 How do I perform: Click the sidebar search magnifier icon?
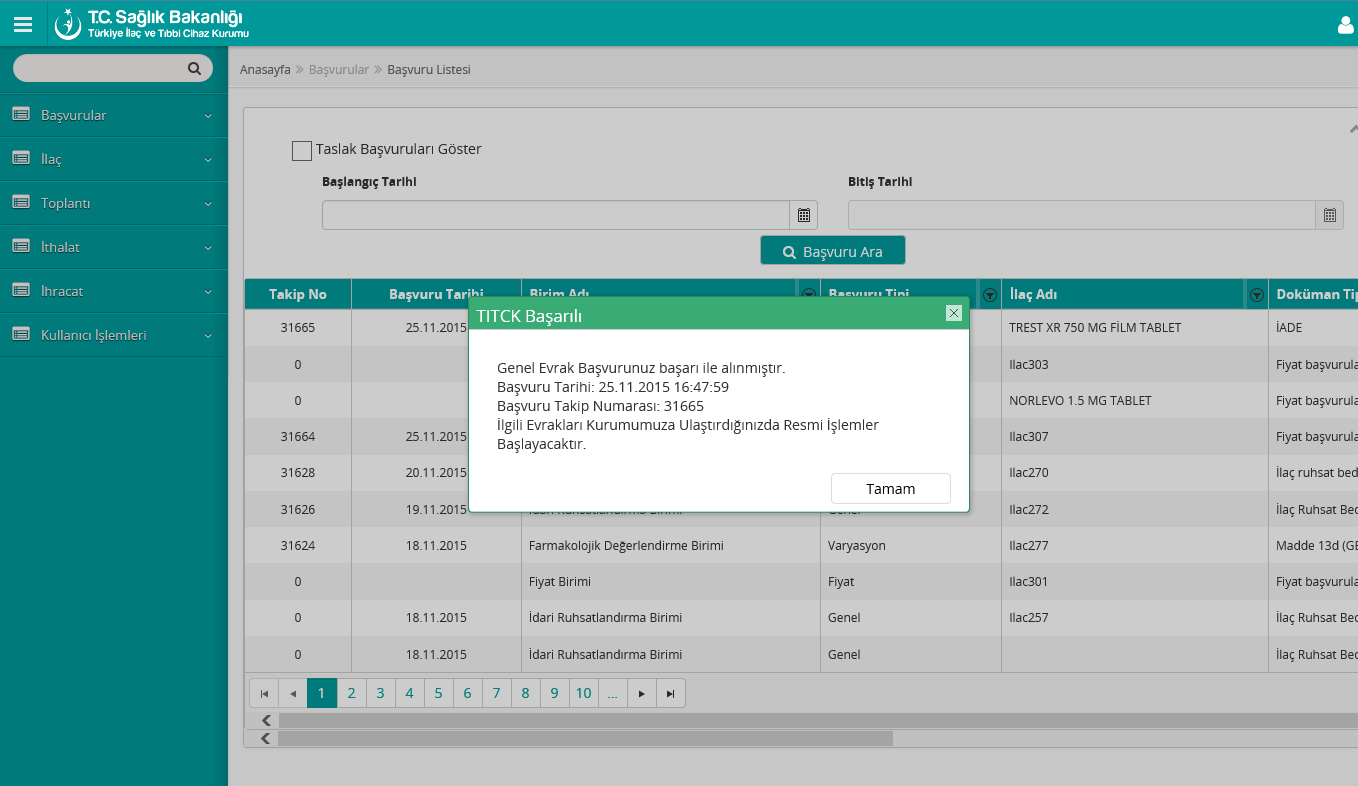click(194, 69)
